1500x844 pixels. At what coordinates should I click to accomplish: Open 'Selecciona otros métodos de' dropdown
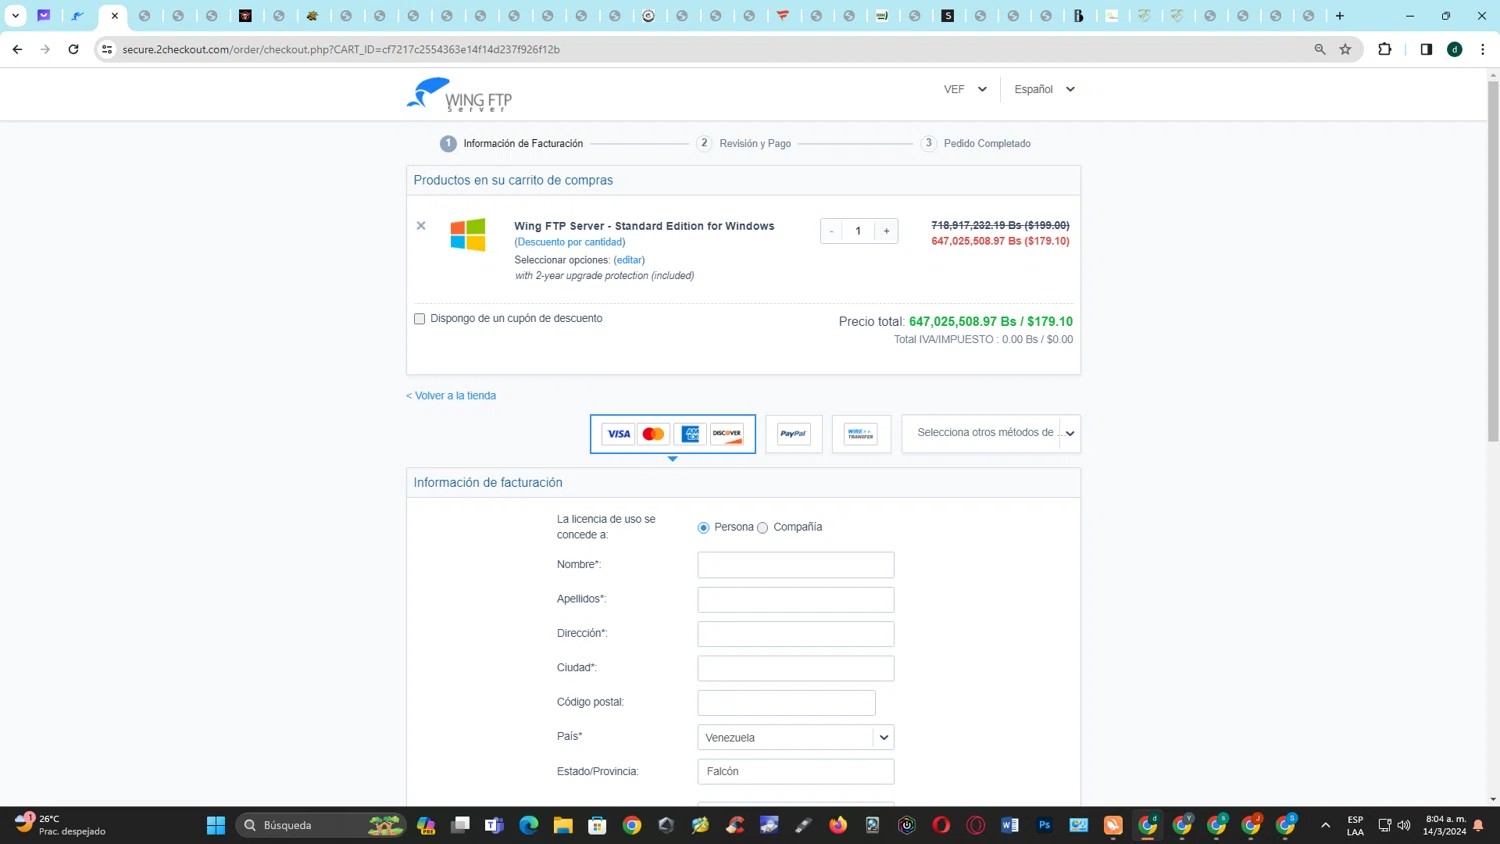click(991, 433)
